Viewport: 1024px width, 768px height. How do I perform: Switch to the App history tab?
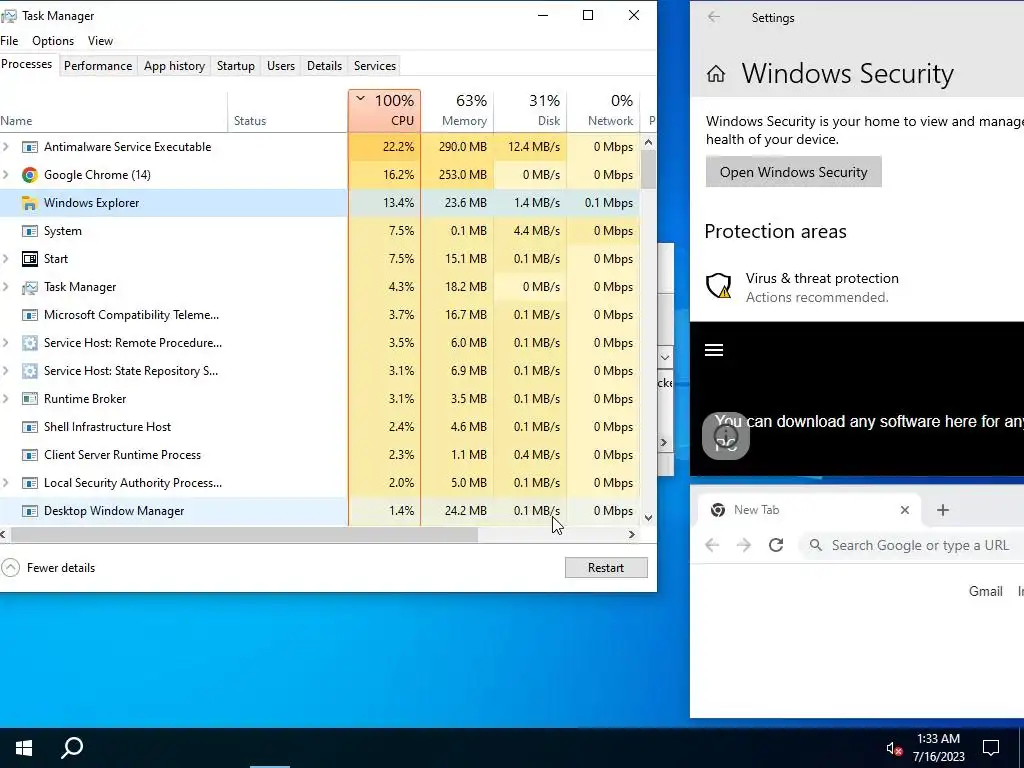click(x=174, y=66)
